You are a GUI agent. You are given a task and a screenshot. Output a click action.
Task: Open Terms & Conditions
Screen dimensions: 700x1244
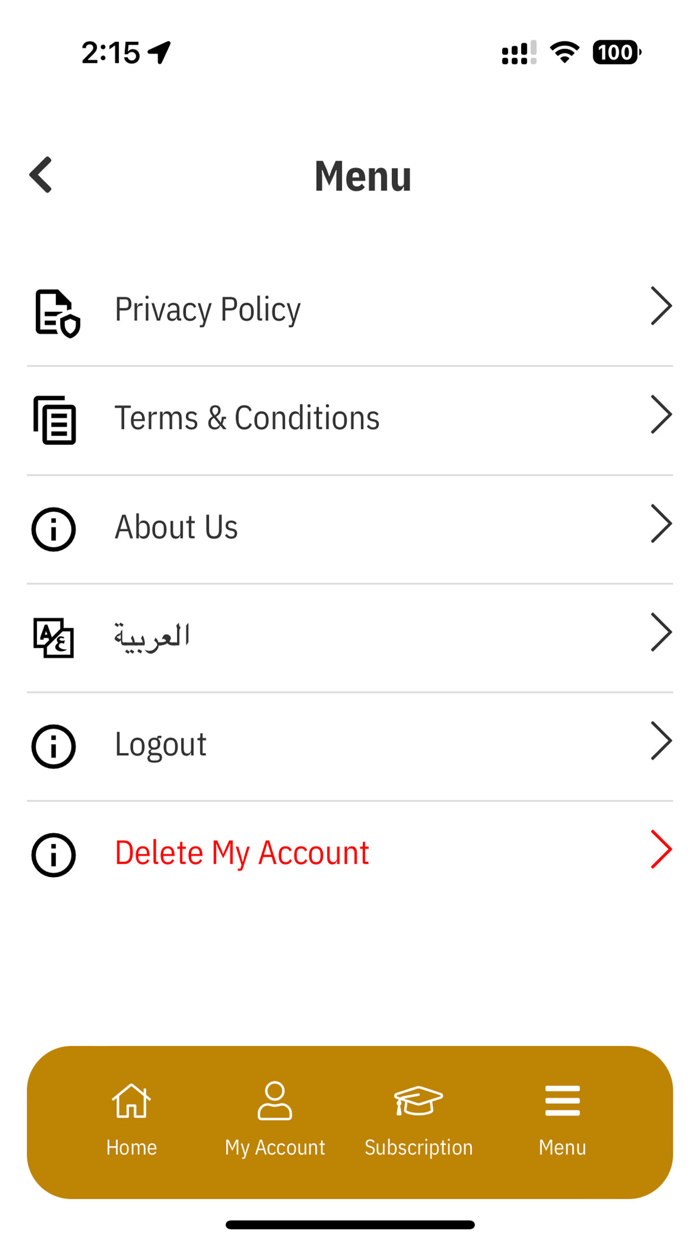point(247,418)
